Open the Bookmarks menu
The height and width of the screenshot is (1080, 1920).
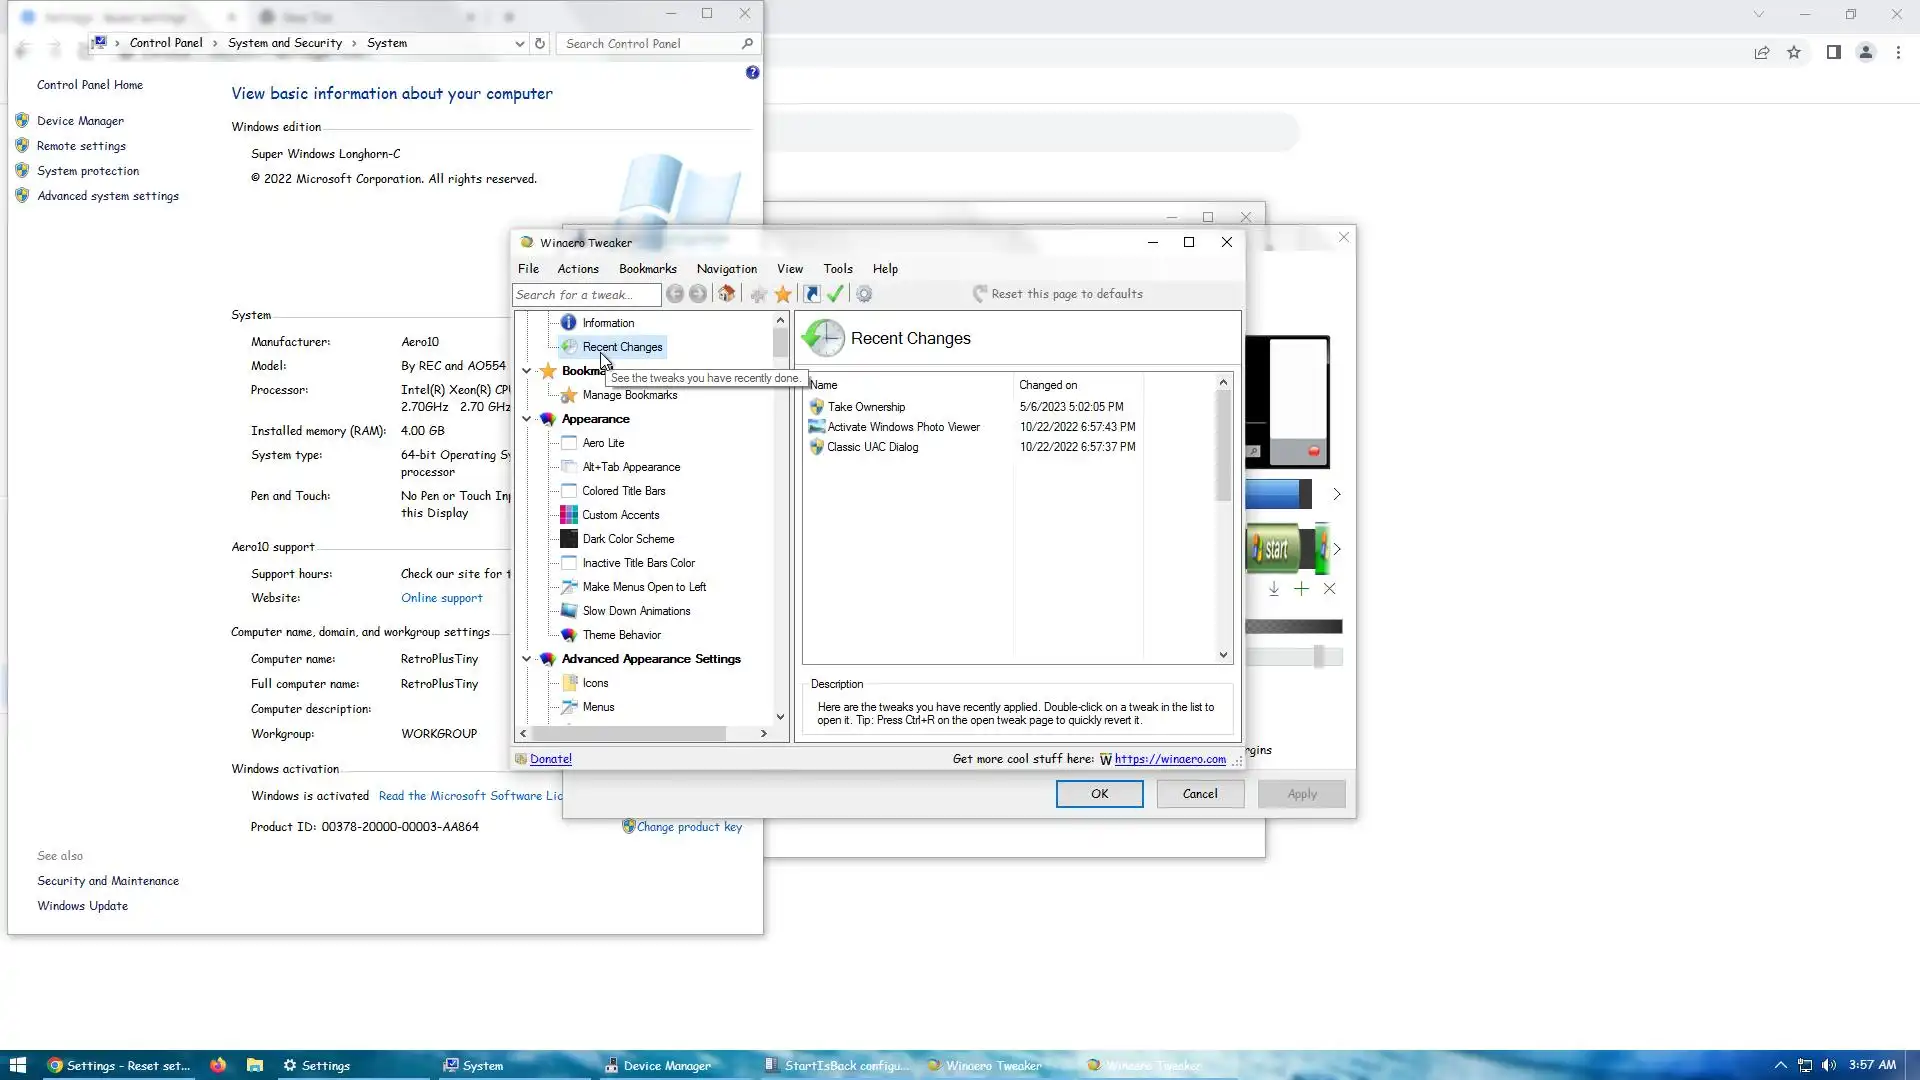click(x=647, y=269)
